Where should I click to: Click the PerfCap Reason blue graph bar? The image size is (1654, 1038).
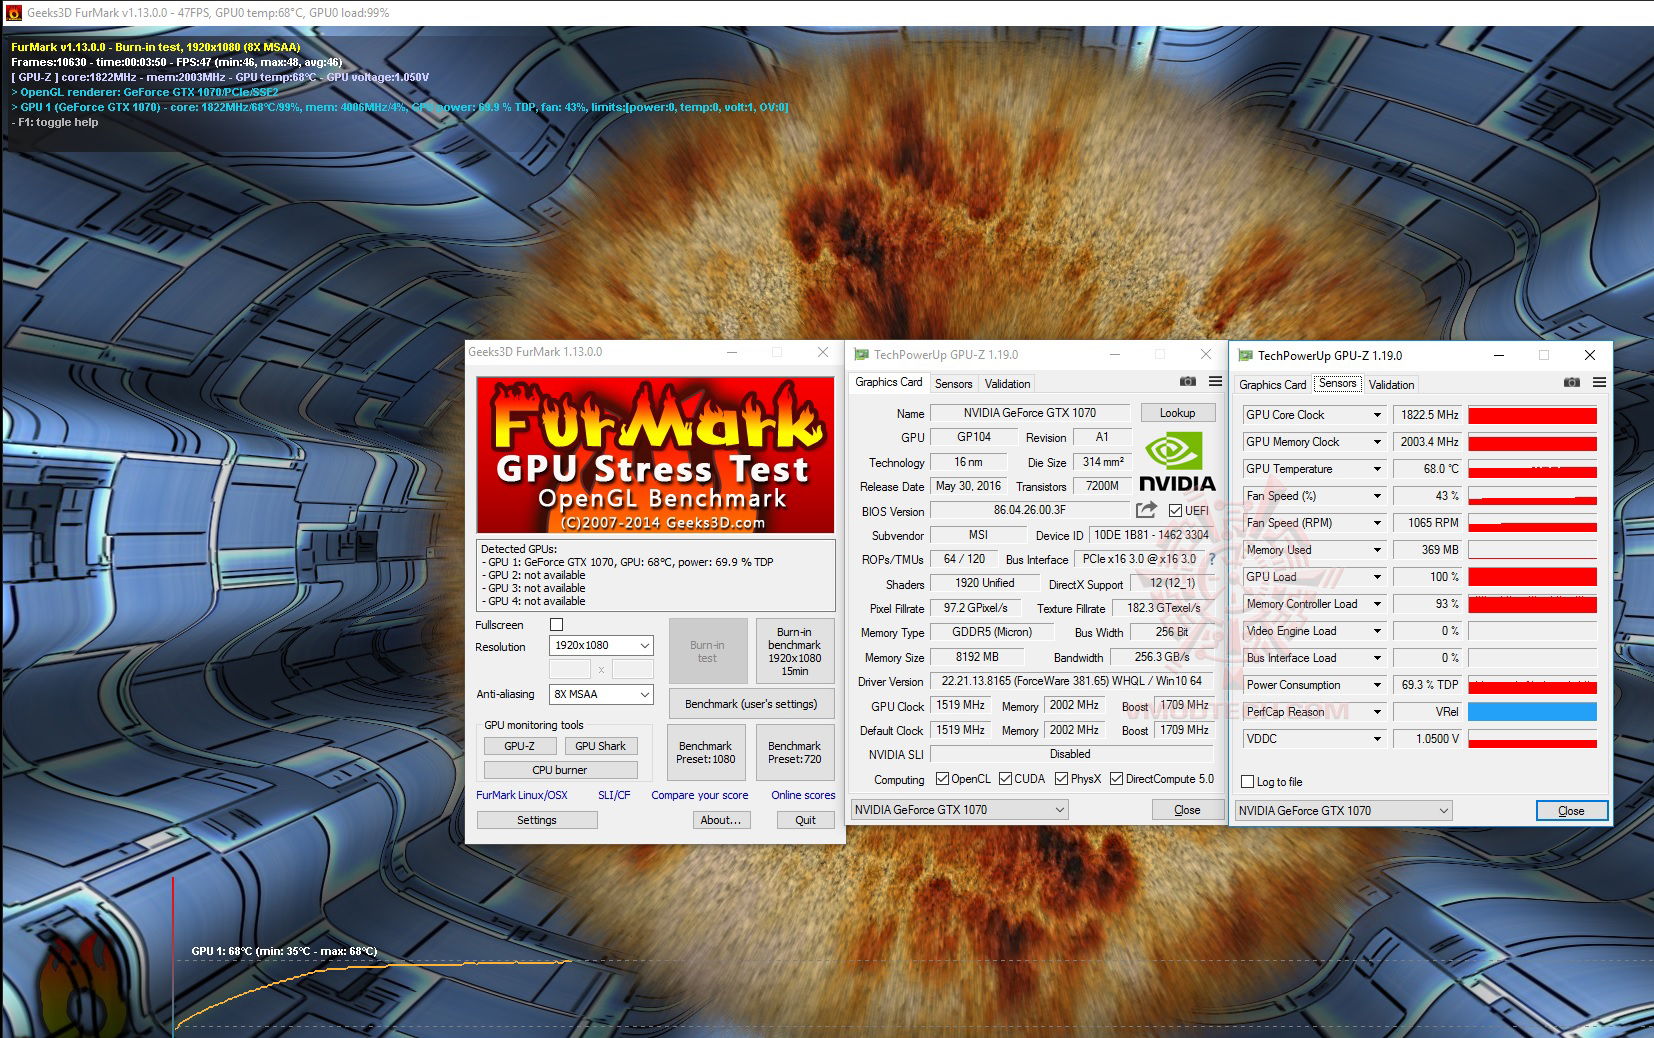pos(1532,712)
